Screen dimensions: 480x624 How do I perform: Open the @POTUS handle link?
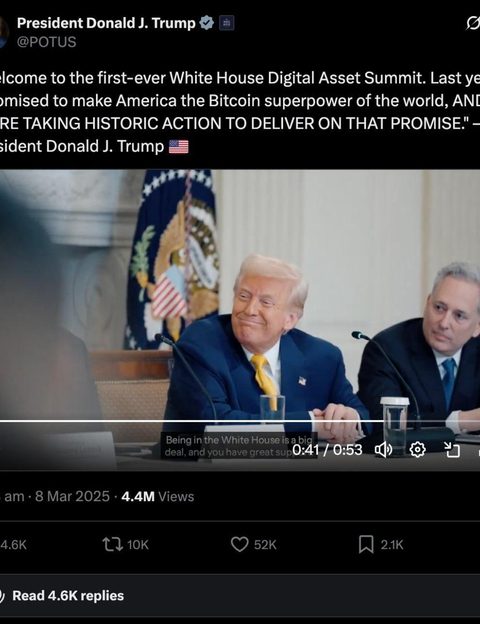(x=46, y=42)
